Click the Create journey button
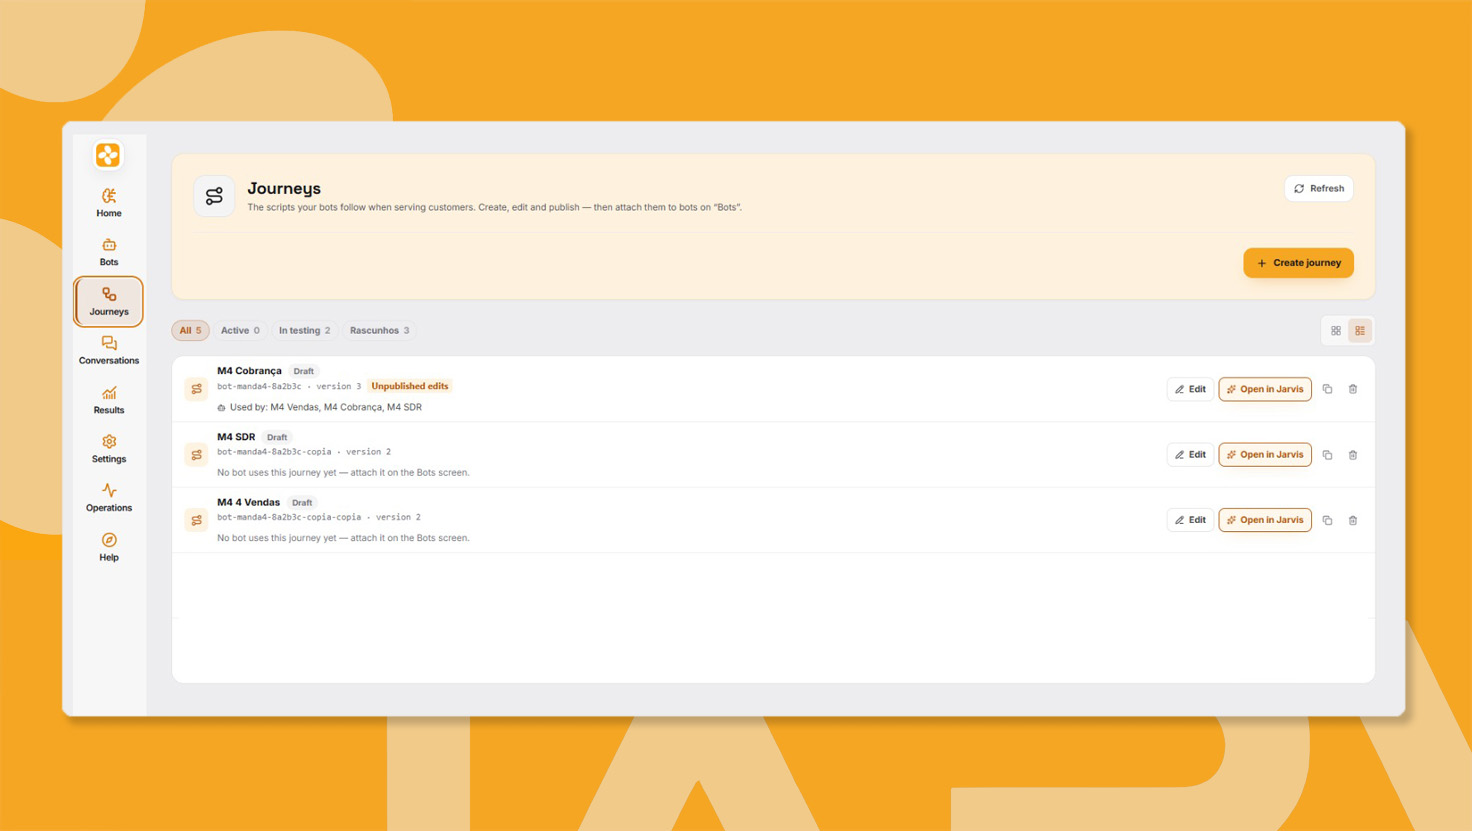This screenshot has width=1472, height=831. [x=1298, y=263]
